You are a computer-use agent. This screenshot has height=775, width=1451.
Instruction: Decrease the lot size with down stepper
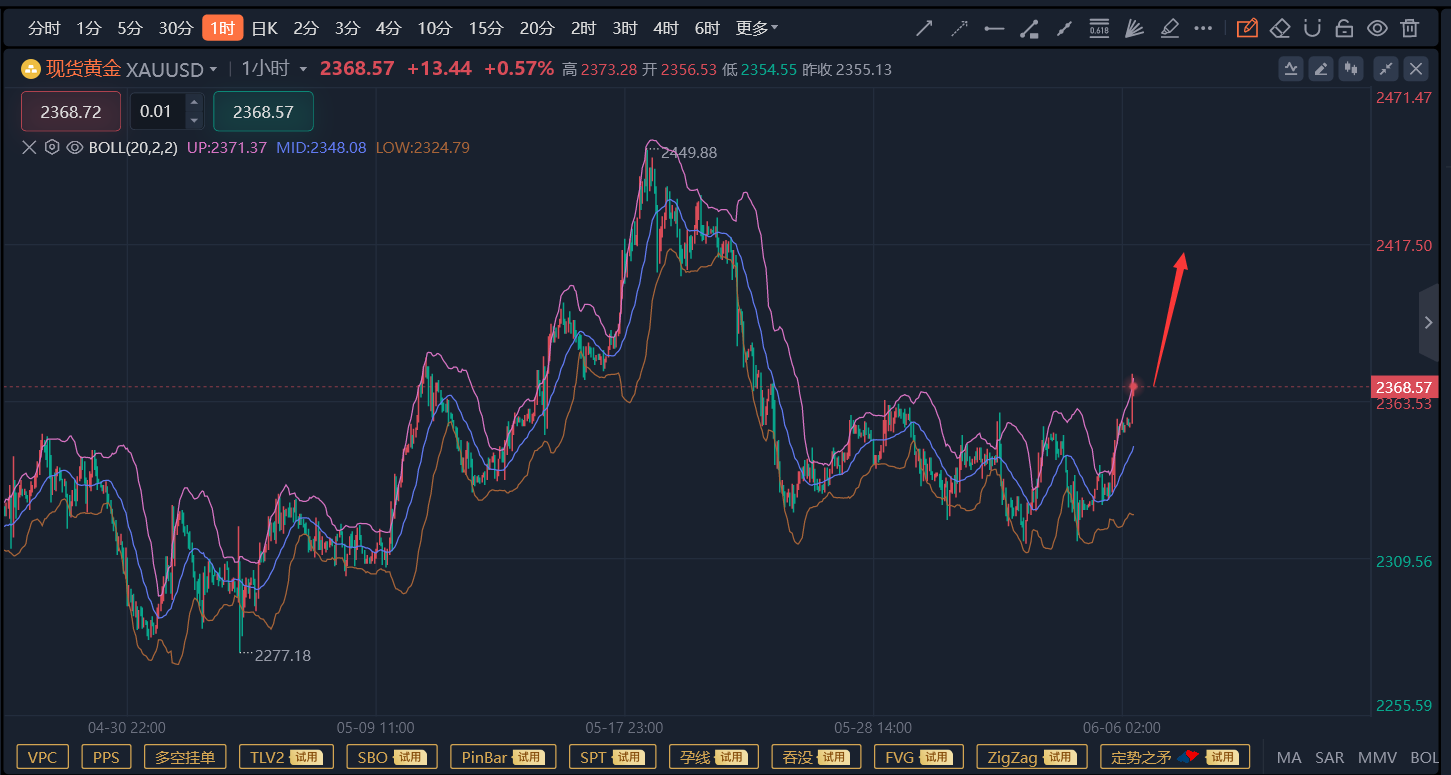coord(194,120)
